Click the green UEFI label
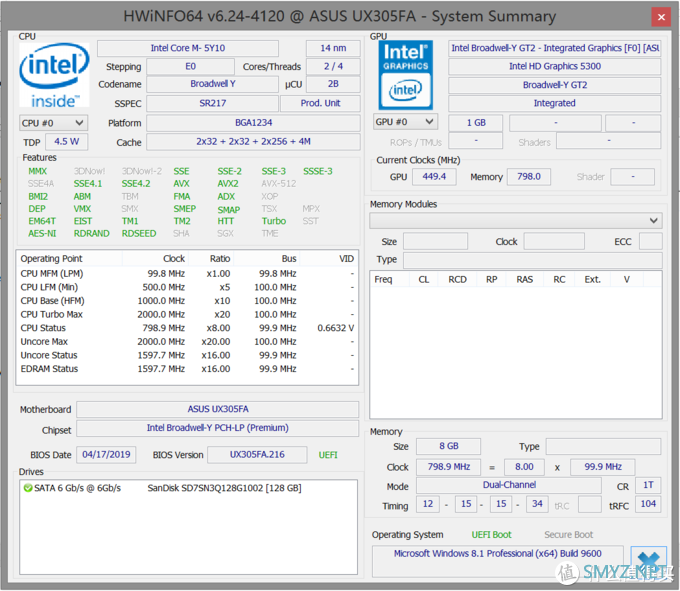The height and width of the screenshot is (591, 680). click(328, 455)
